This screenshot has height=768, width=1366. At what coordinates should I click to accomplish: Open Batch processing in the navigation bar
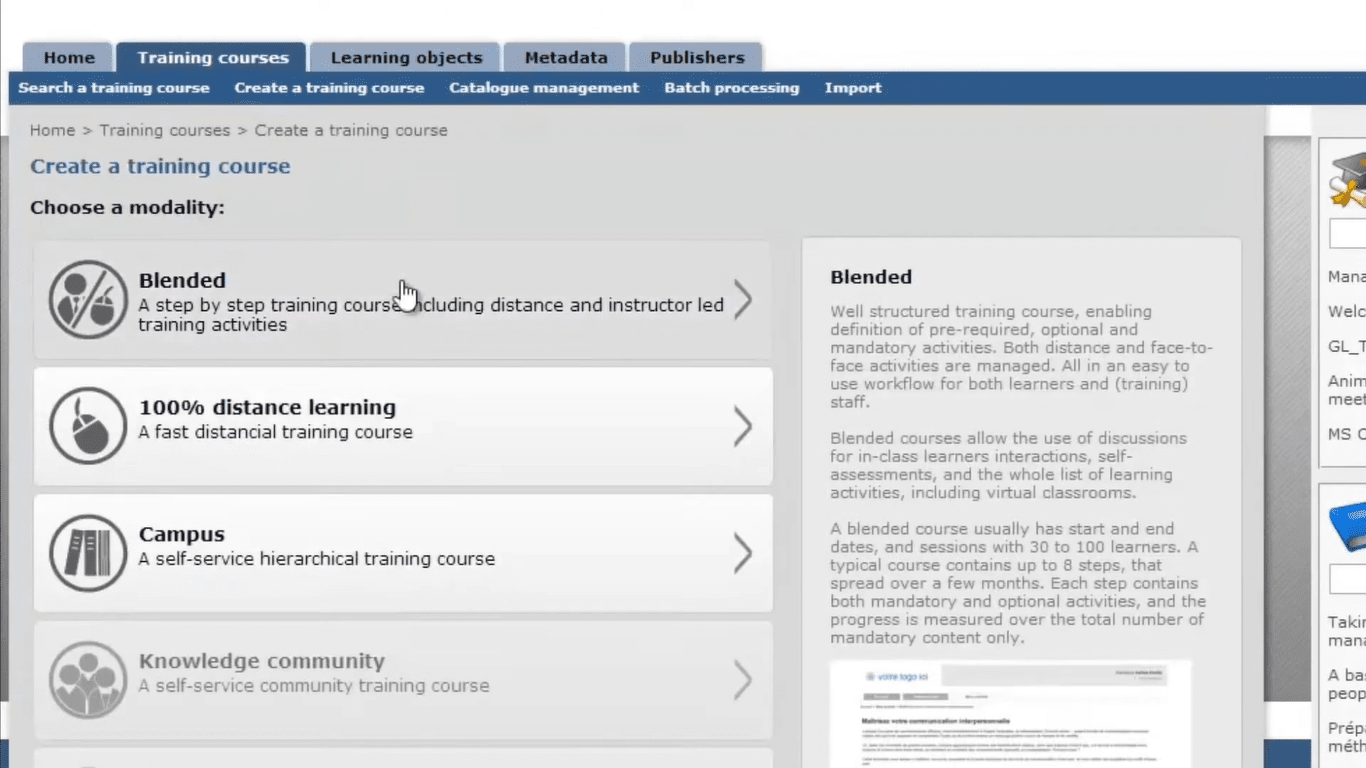732,88
